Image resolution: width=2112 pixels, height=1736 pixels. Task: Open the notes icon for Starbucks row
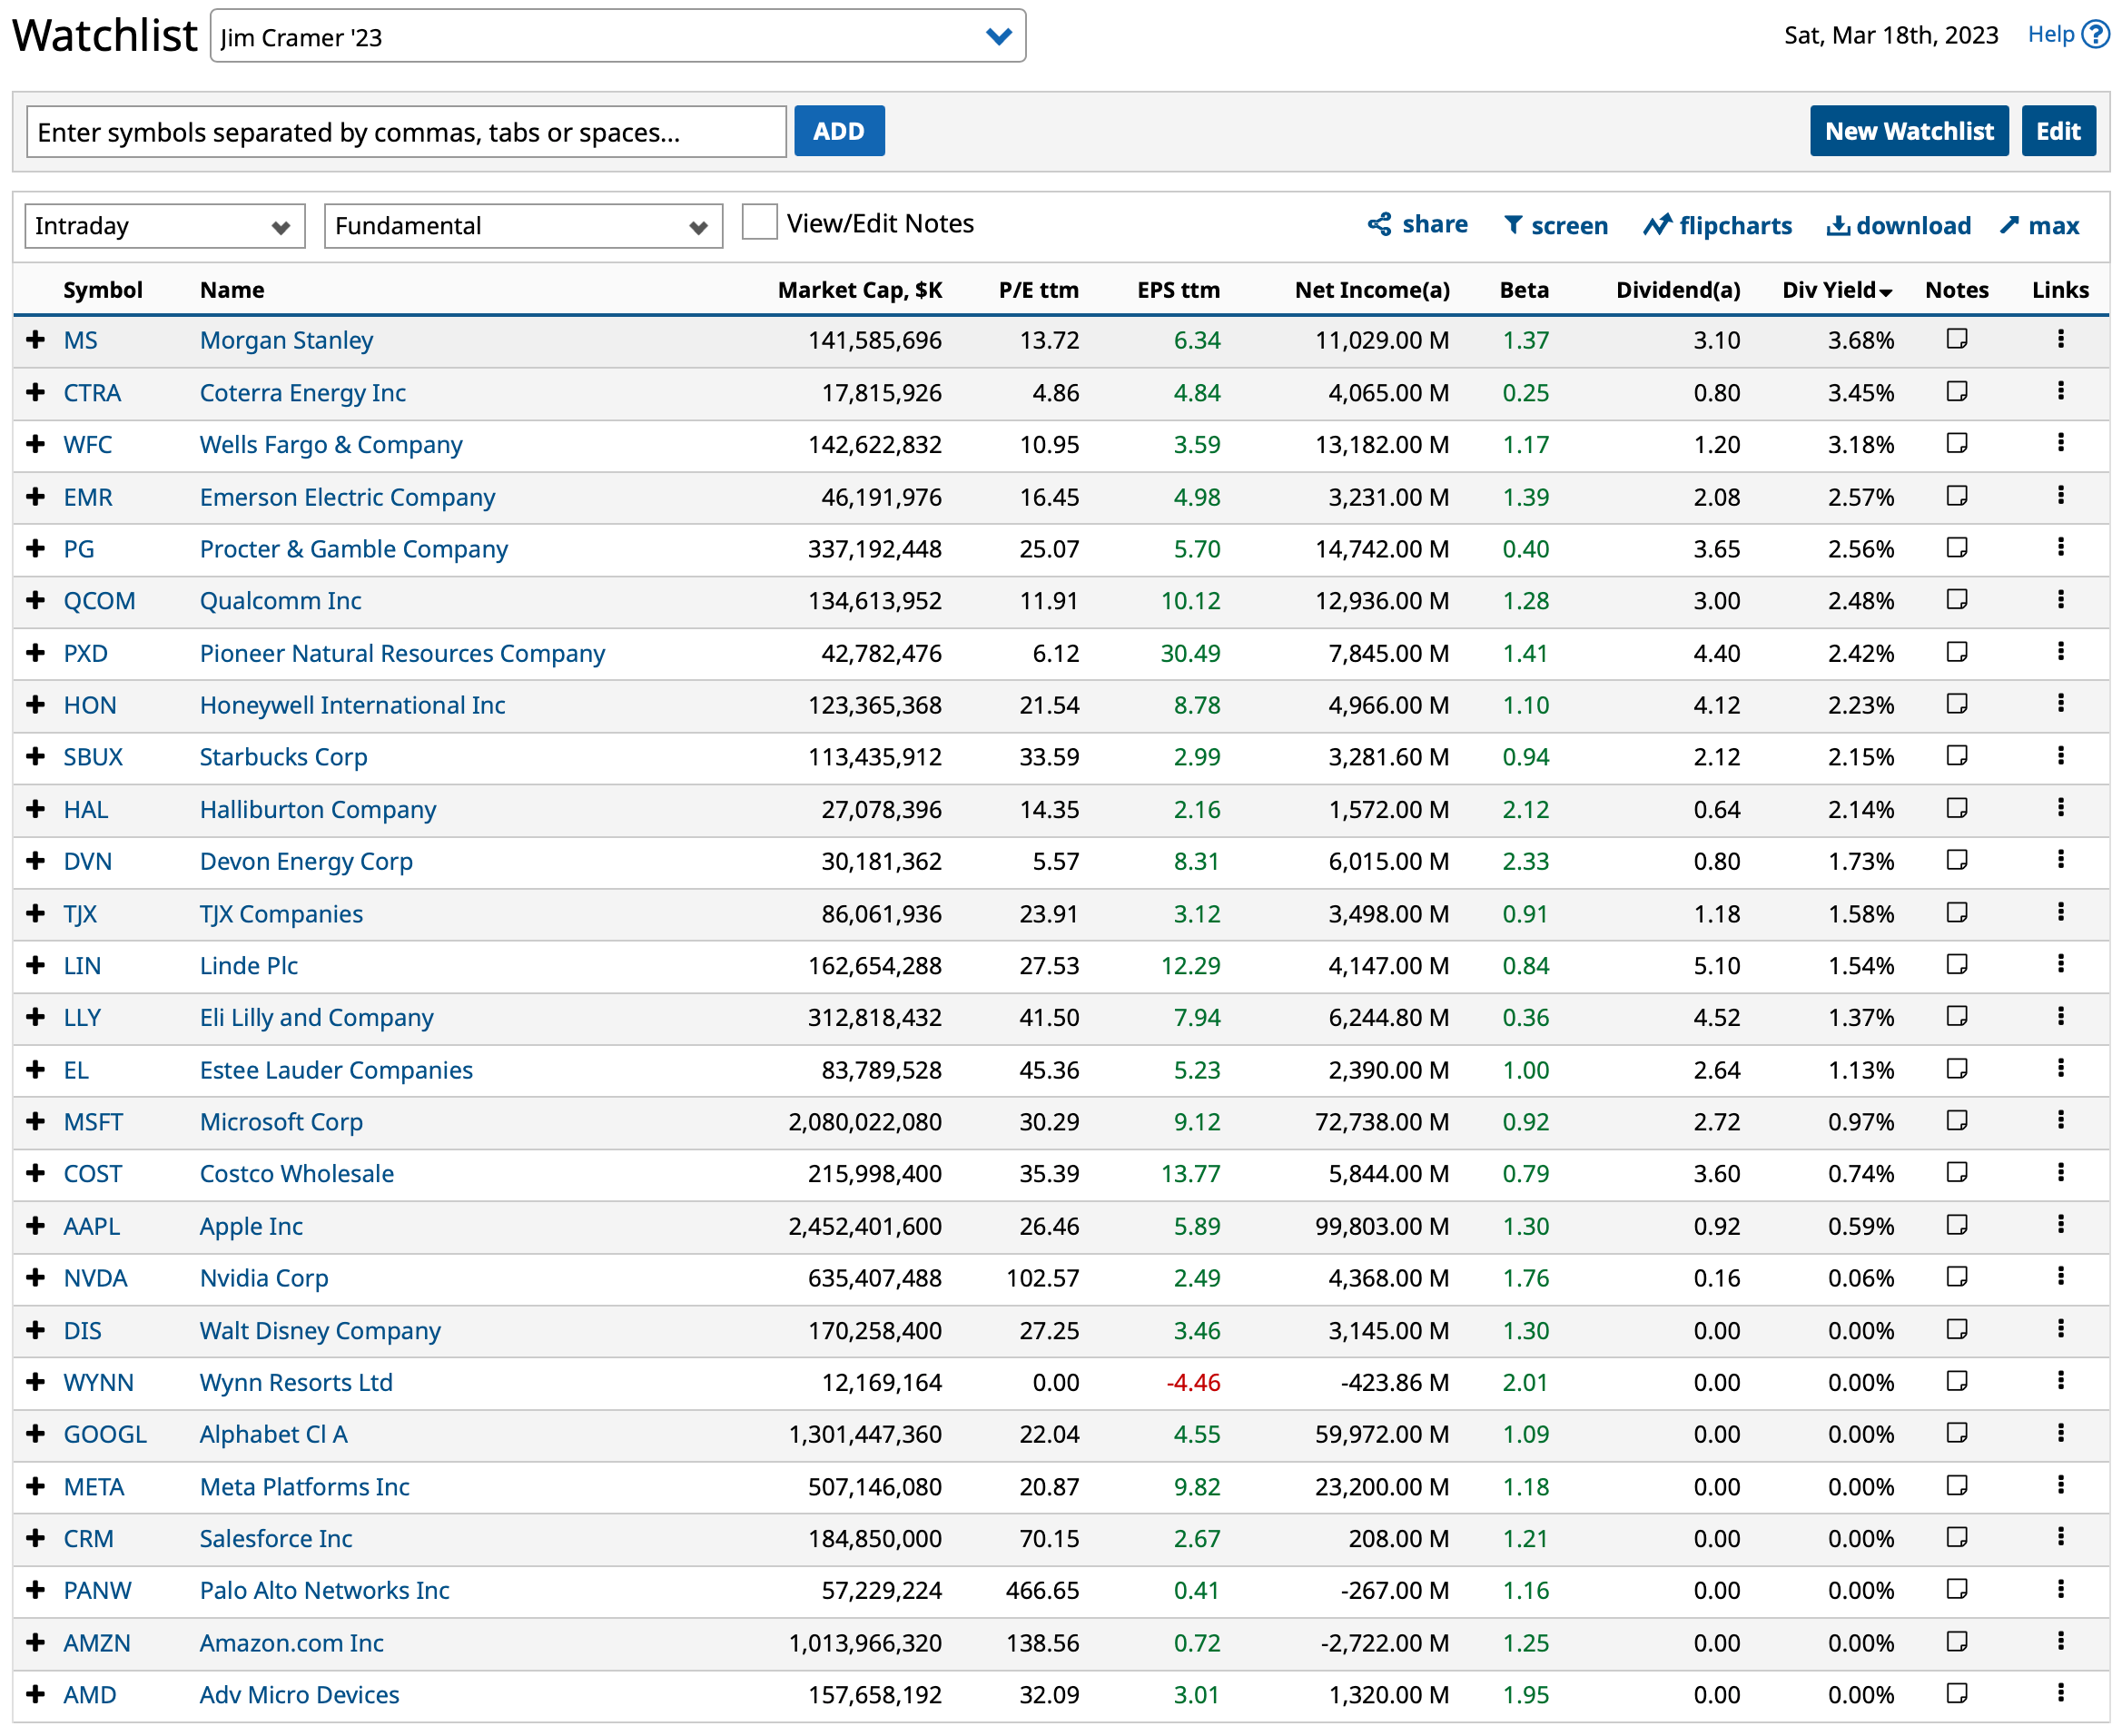coord(1956,756)
